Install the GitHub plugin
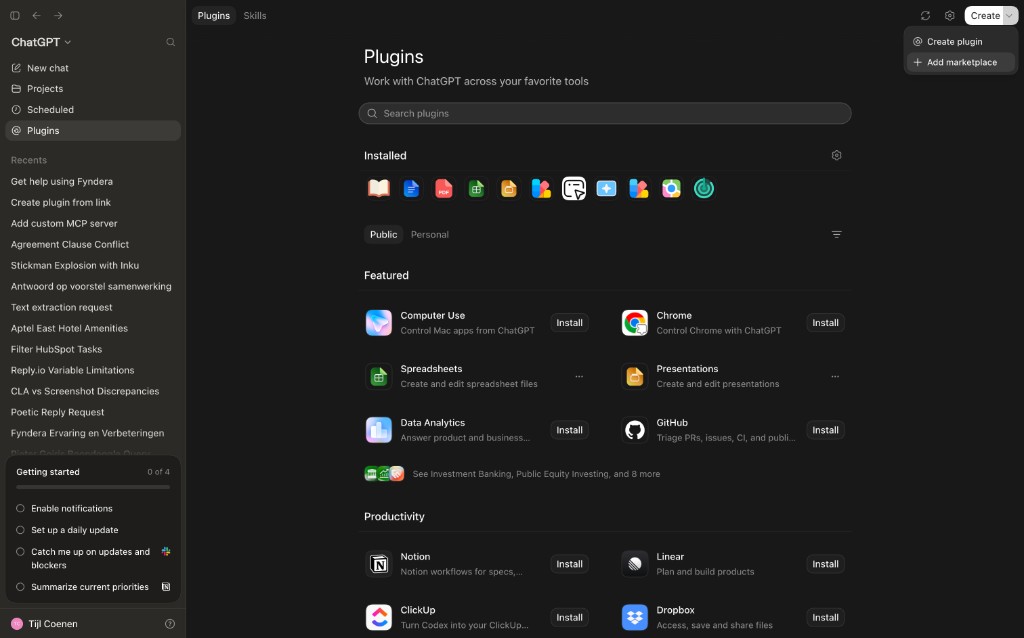 point(825,430)
